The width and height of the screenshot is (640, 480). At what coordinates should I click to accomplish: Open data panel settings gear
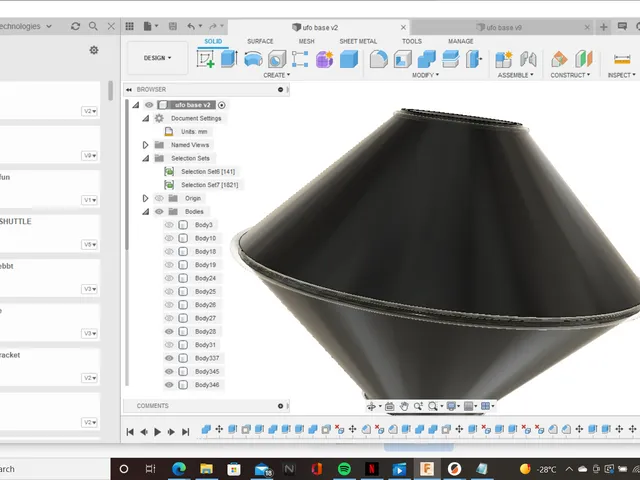pyautogui.click(x=94, y=50)
